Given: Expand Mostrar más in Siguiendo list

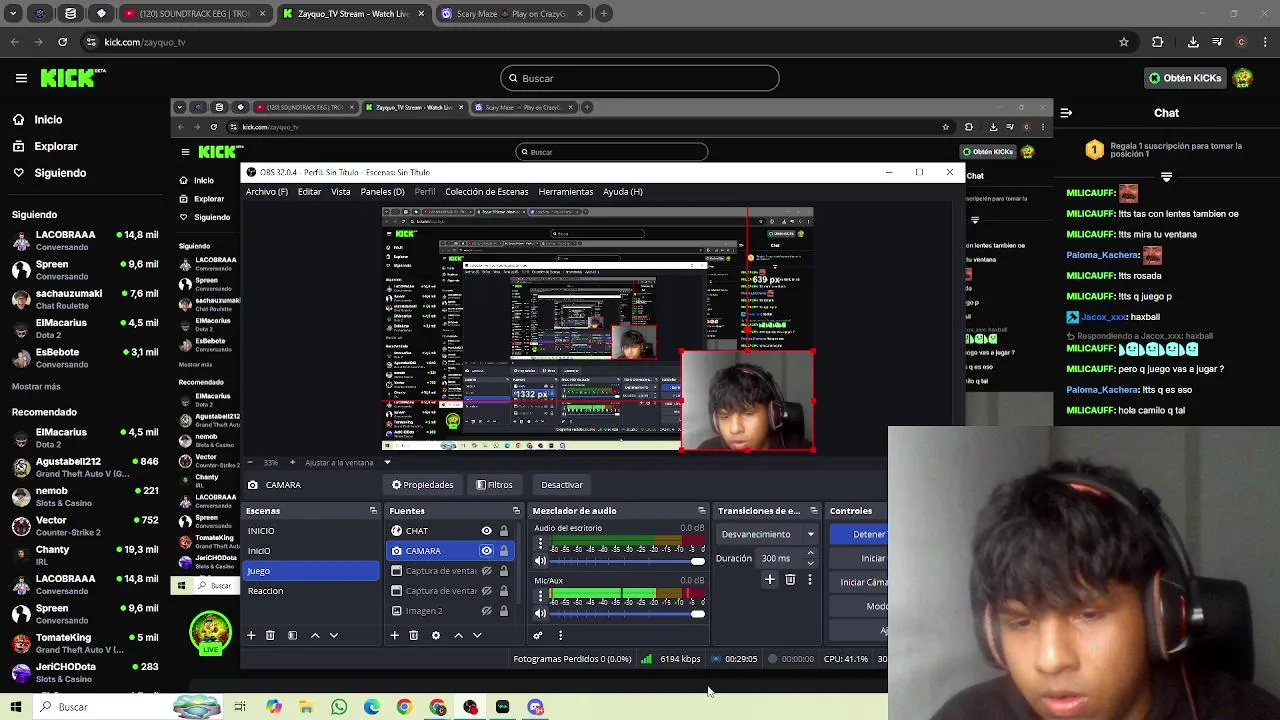Looking at the screenshot, I should (x=36, y=386).
